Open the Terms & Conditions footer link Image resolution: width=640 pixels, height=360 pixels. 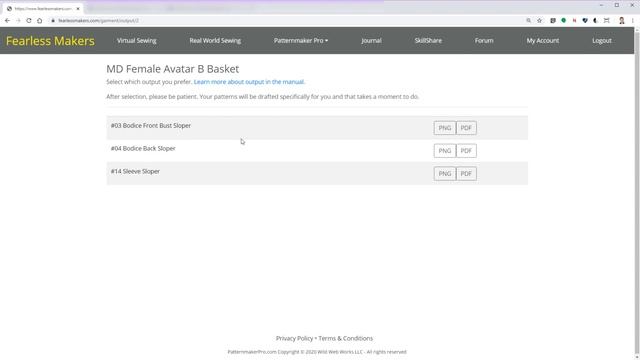[345, 338]
